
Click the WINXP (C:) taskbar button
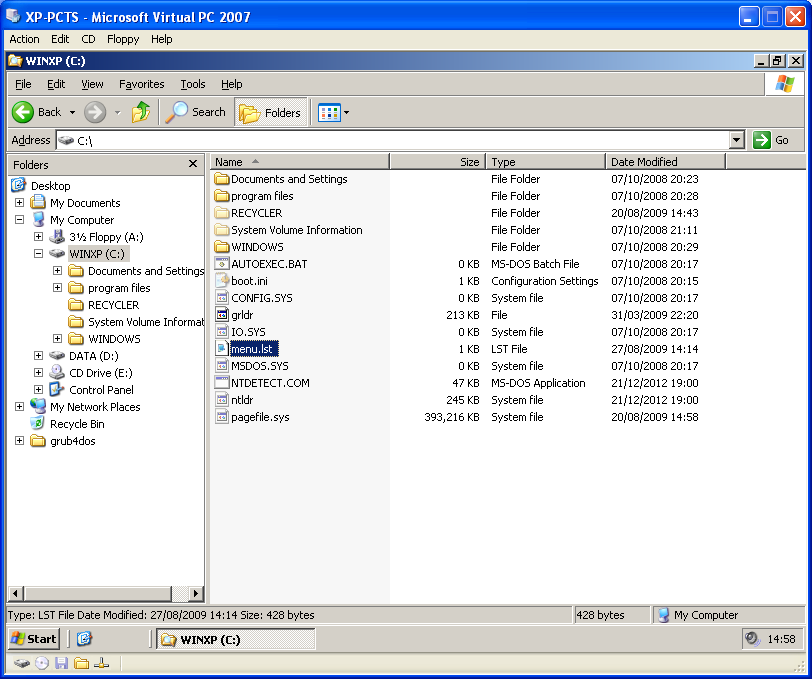point(236,640)
